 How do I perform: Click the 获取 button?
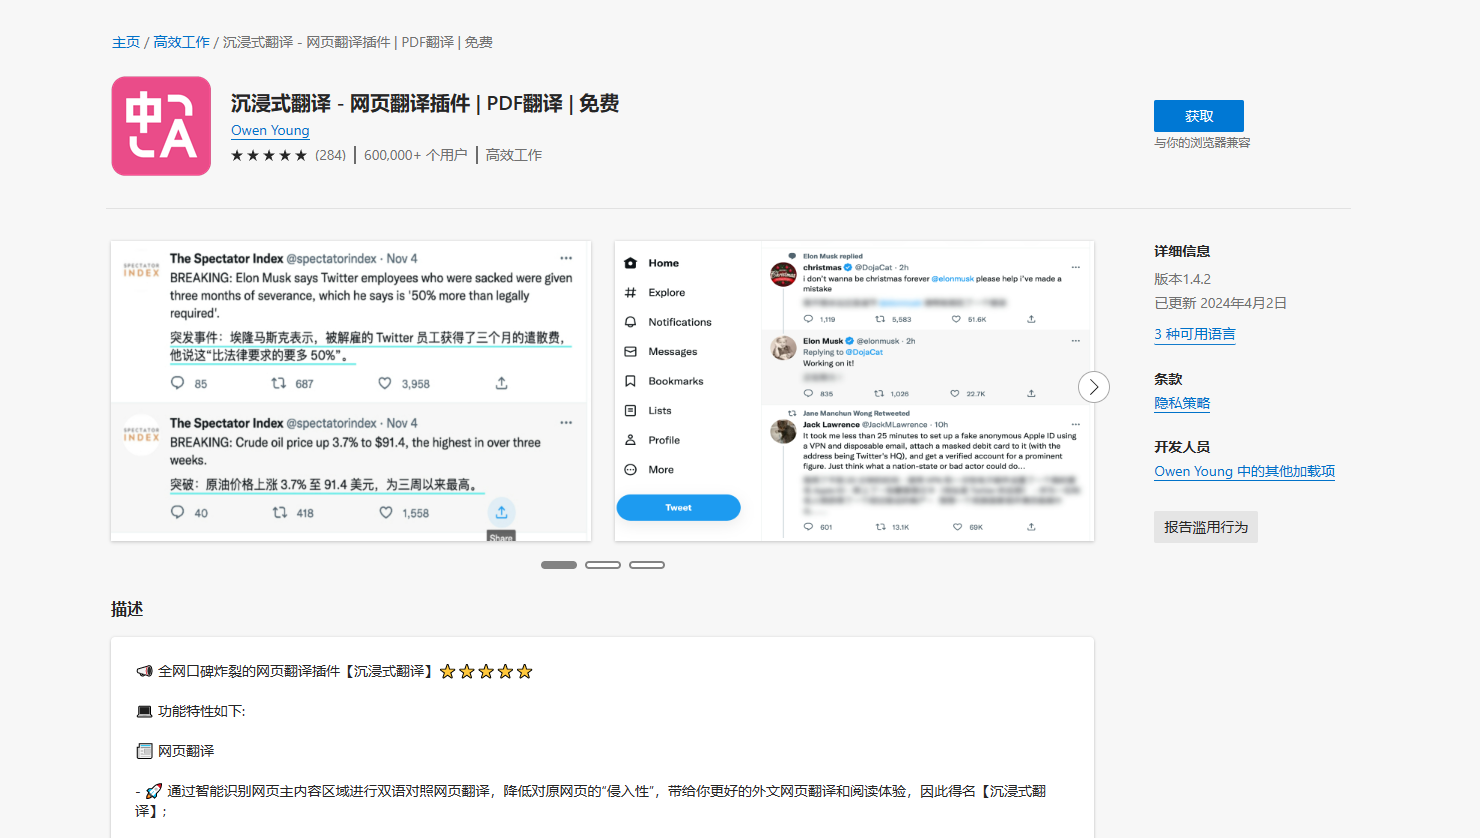click(x=1199, y=116)
